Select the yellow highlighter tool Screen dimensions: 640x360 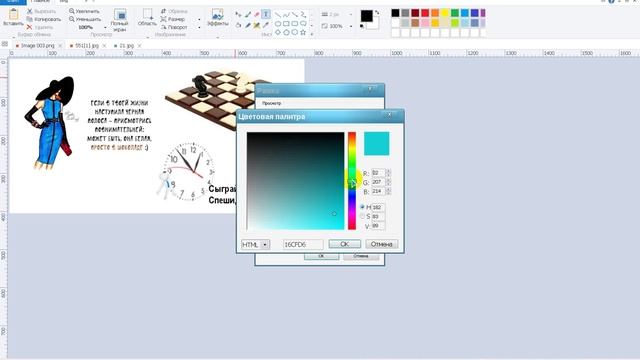[257, 25]
